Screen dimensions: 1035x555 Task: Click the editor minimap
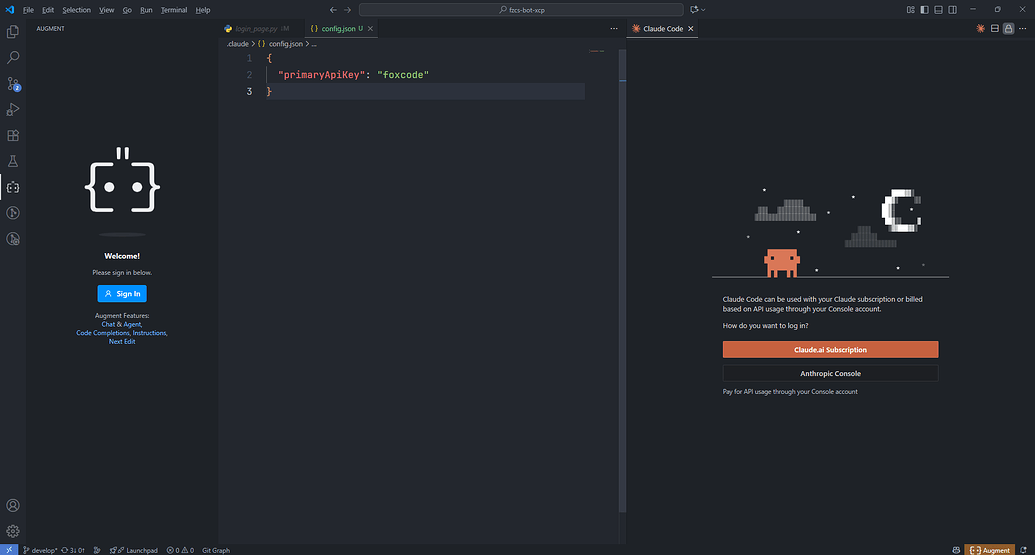coord(597,51)
